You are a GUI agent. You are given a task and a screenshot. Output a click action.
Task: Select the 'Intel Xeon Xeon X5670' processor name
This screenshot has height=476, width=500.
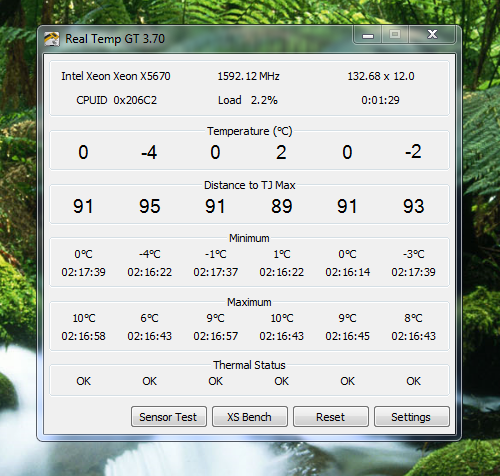[116, 76]
